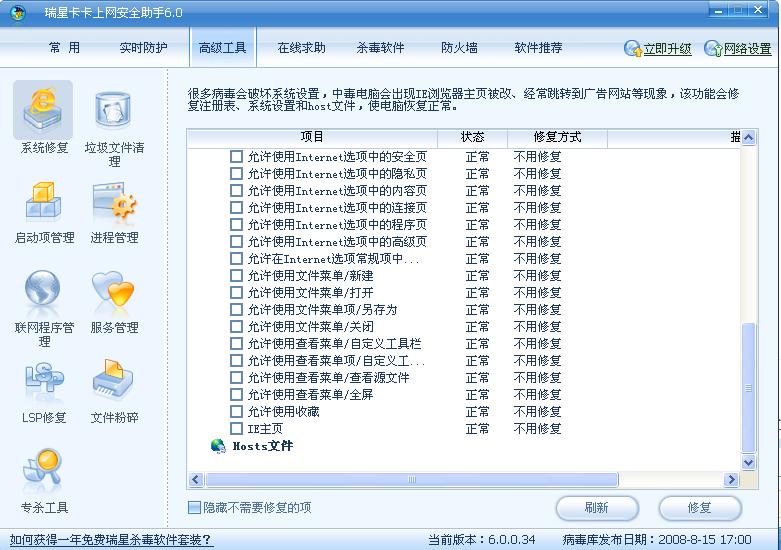Click the 修复 button
The width and height of the screenshot is (781, 550).
(700, 508)
